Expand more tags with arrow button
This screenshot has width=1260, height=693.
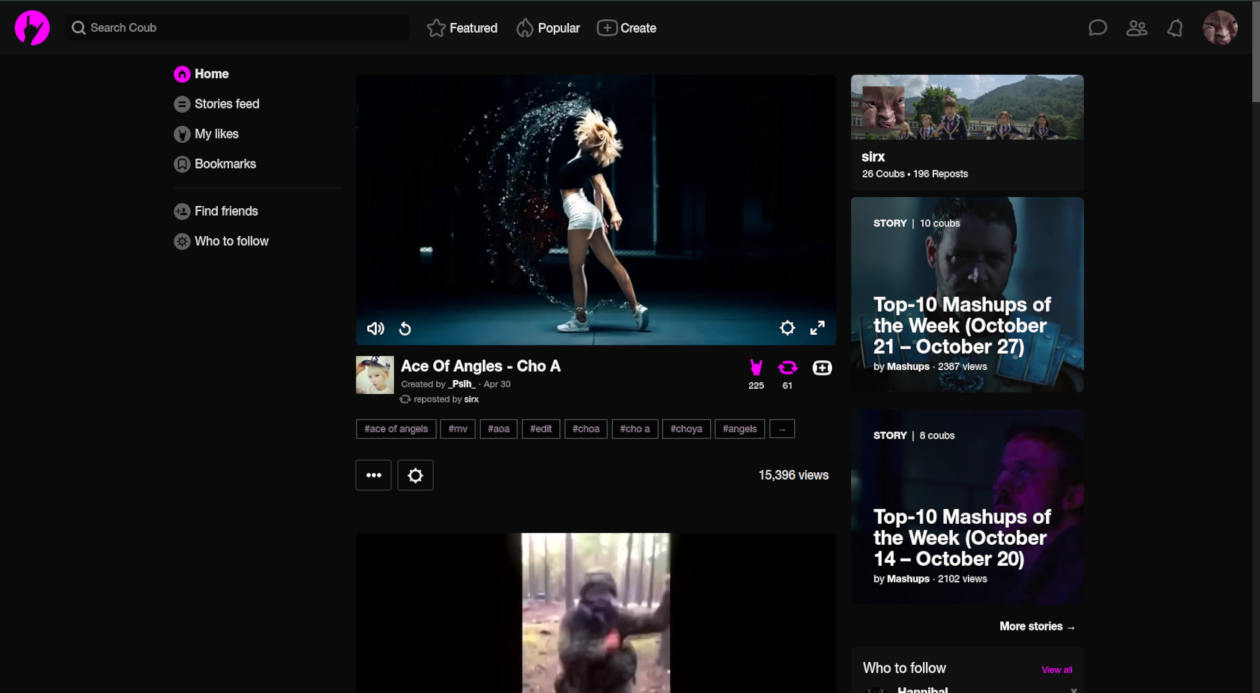click(x=782, y=429)
